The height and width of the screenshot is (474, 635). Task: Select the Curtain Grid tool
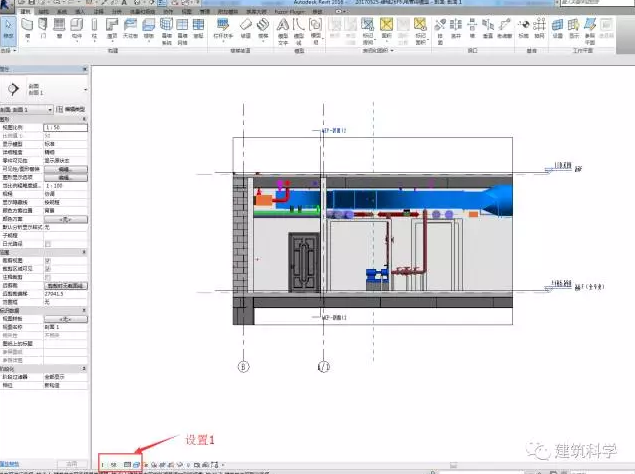point(182,31)
